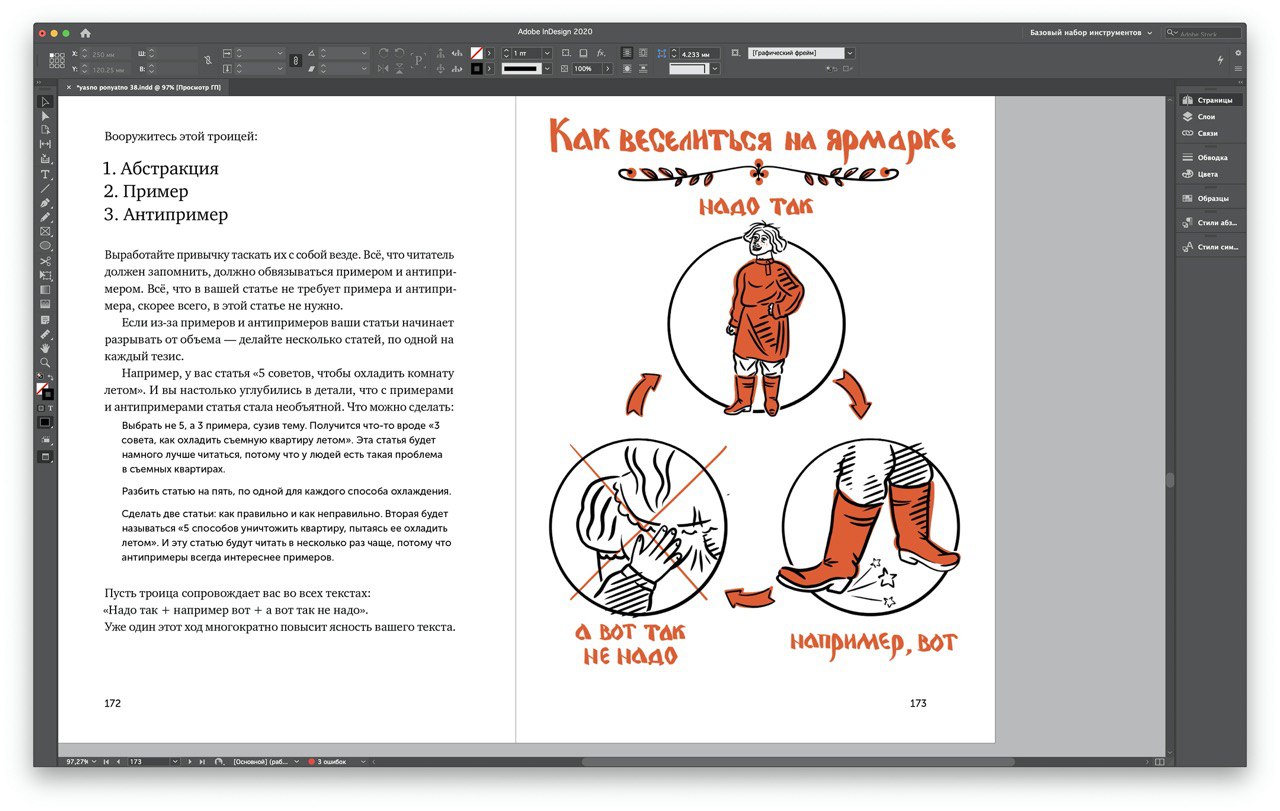1280x811 pixels.
Task: Open the Образцы panel
Action: click(1210, 198)
